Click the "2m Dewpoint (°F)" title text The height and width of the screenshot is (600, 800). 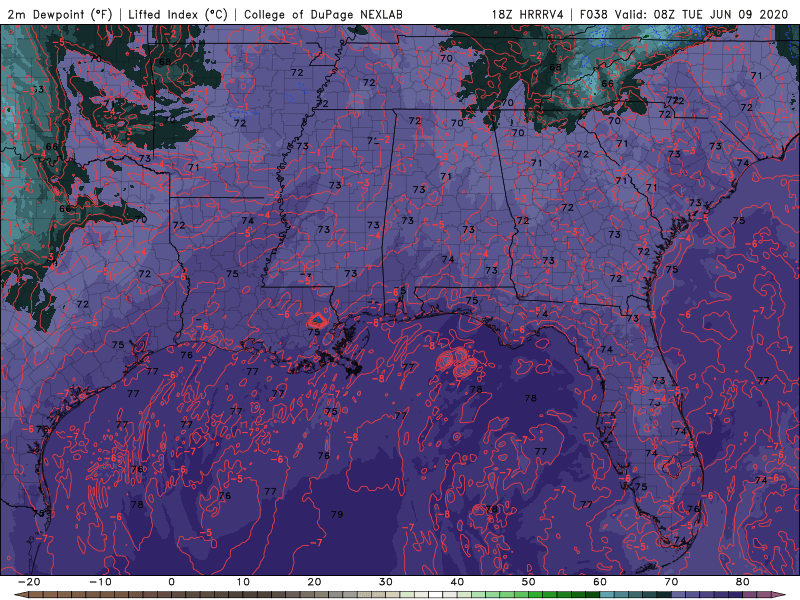(x=60, y=14)
